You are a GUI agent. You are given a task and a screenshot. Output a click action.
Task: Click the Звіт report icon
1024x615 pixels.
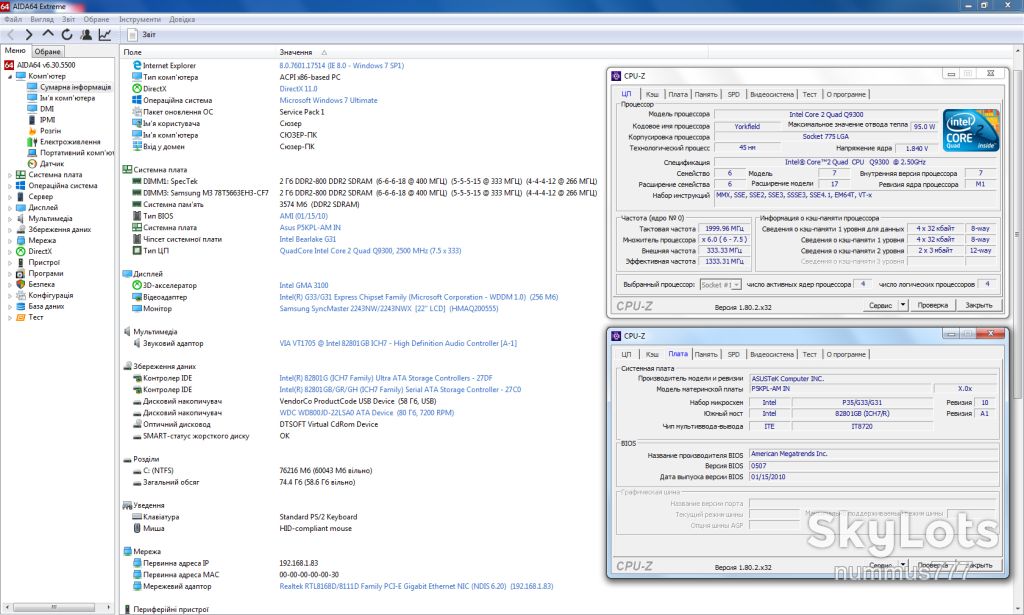133,35
